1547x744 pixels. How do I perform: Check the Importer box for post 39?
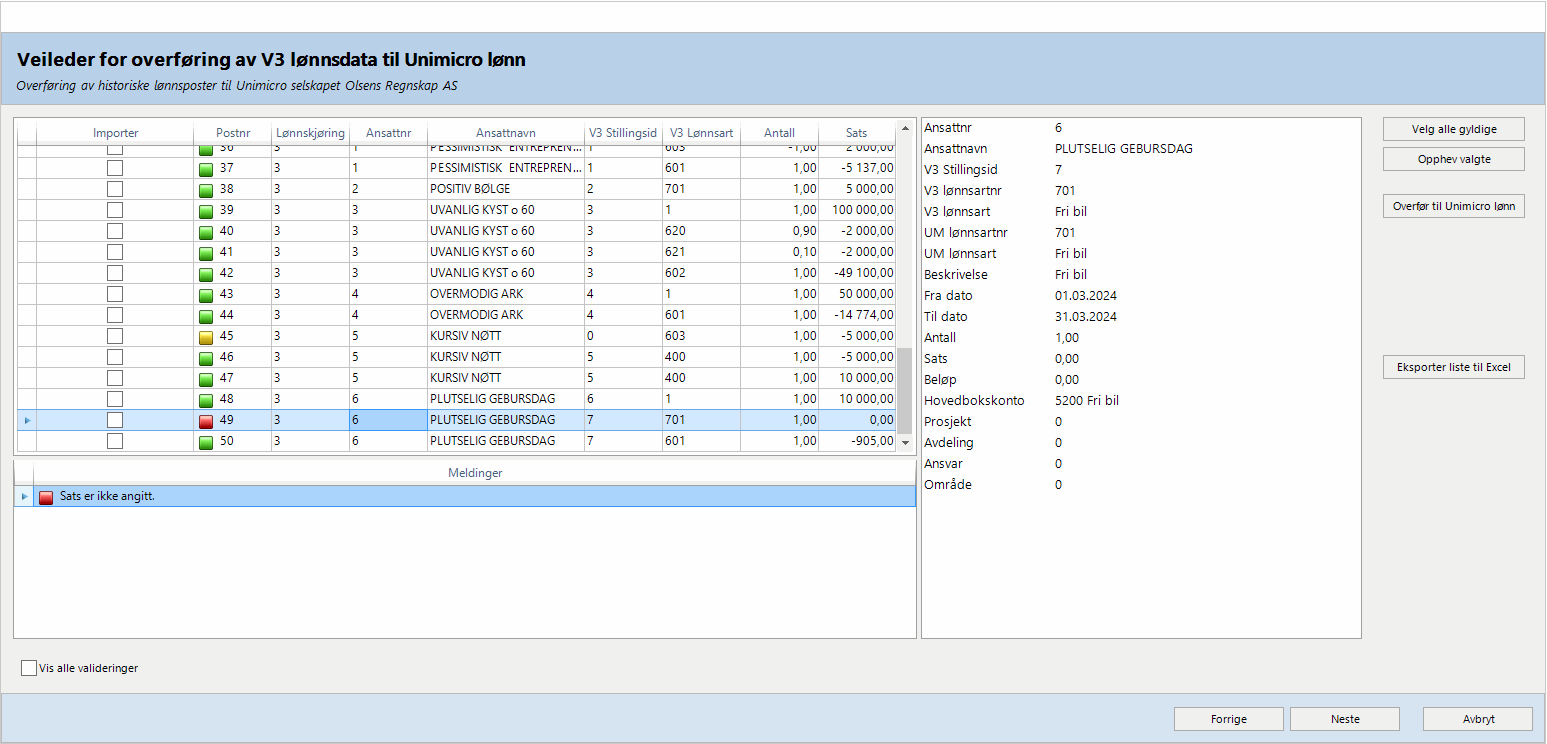click(115, 210)
